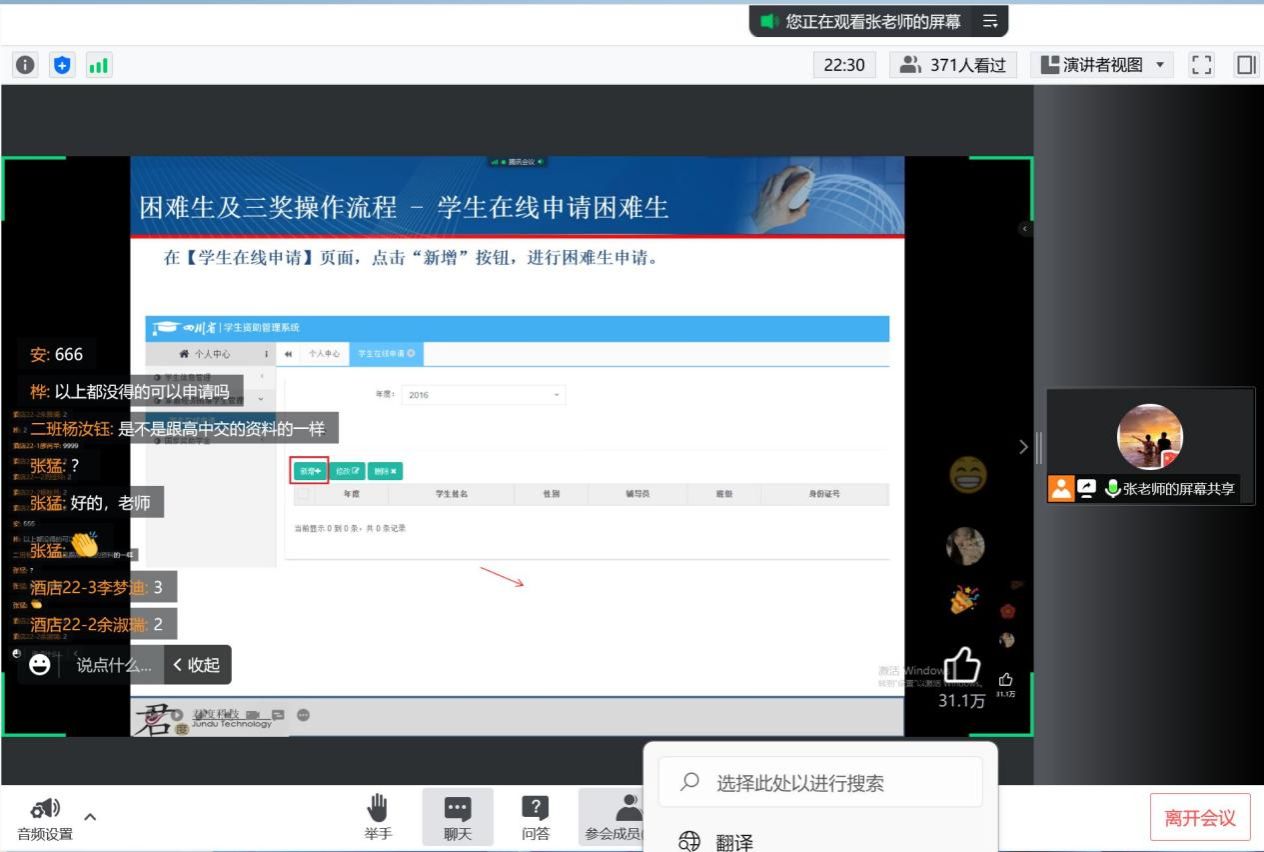Open meeting info icon

[25, 65]
